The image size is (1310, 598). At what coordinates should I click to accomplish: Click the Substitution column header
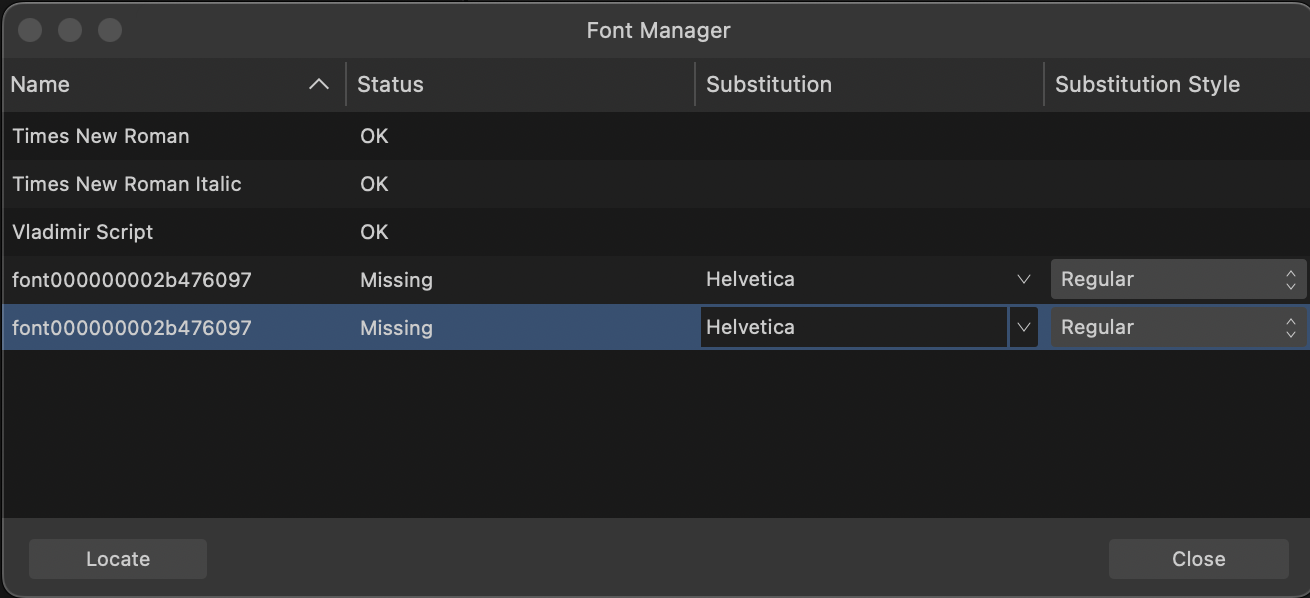pyautogui.click(x=869, y=85)
